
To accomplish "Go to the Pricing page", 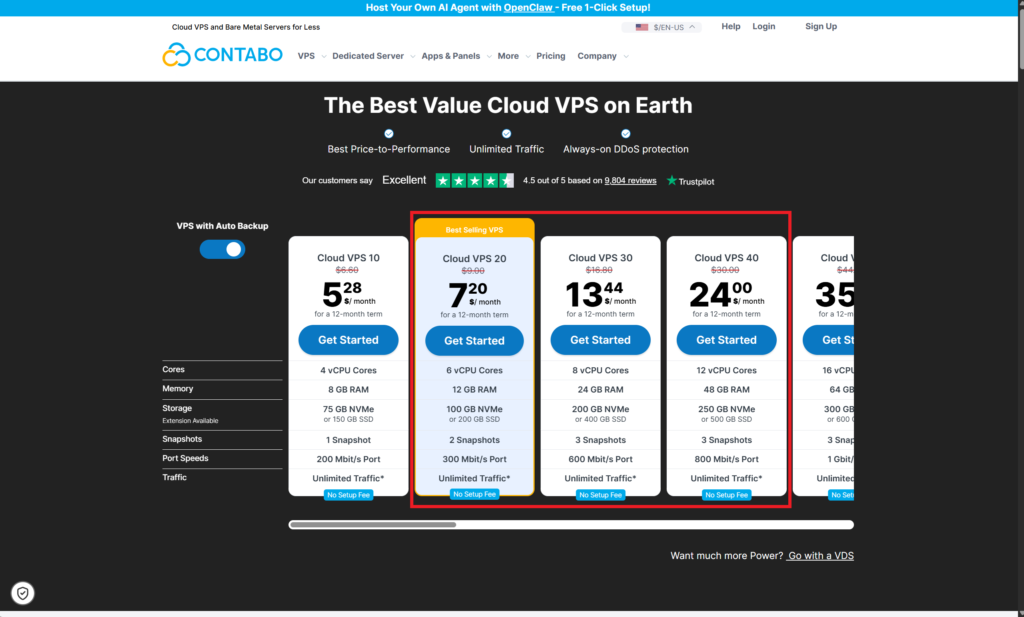I will [x=551, y=56].
